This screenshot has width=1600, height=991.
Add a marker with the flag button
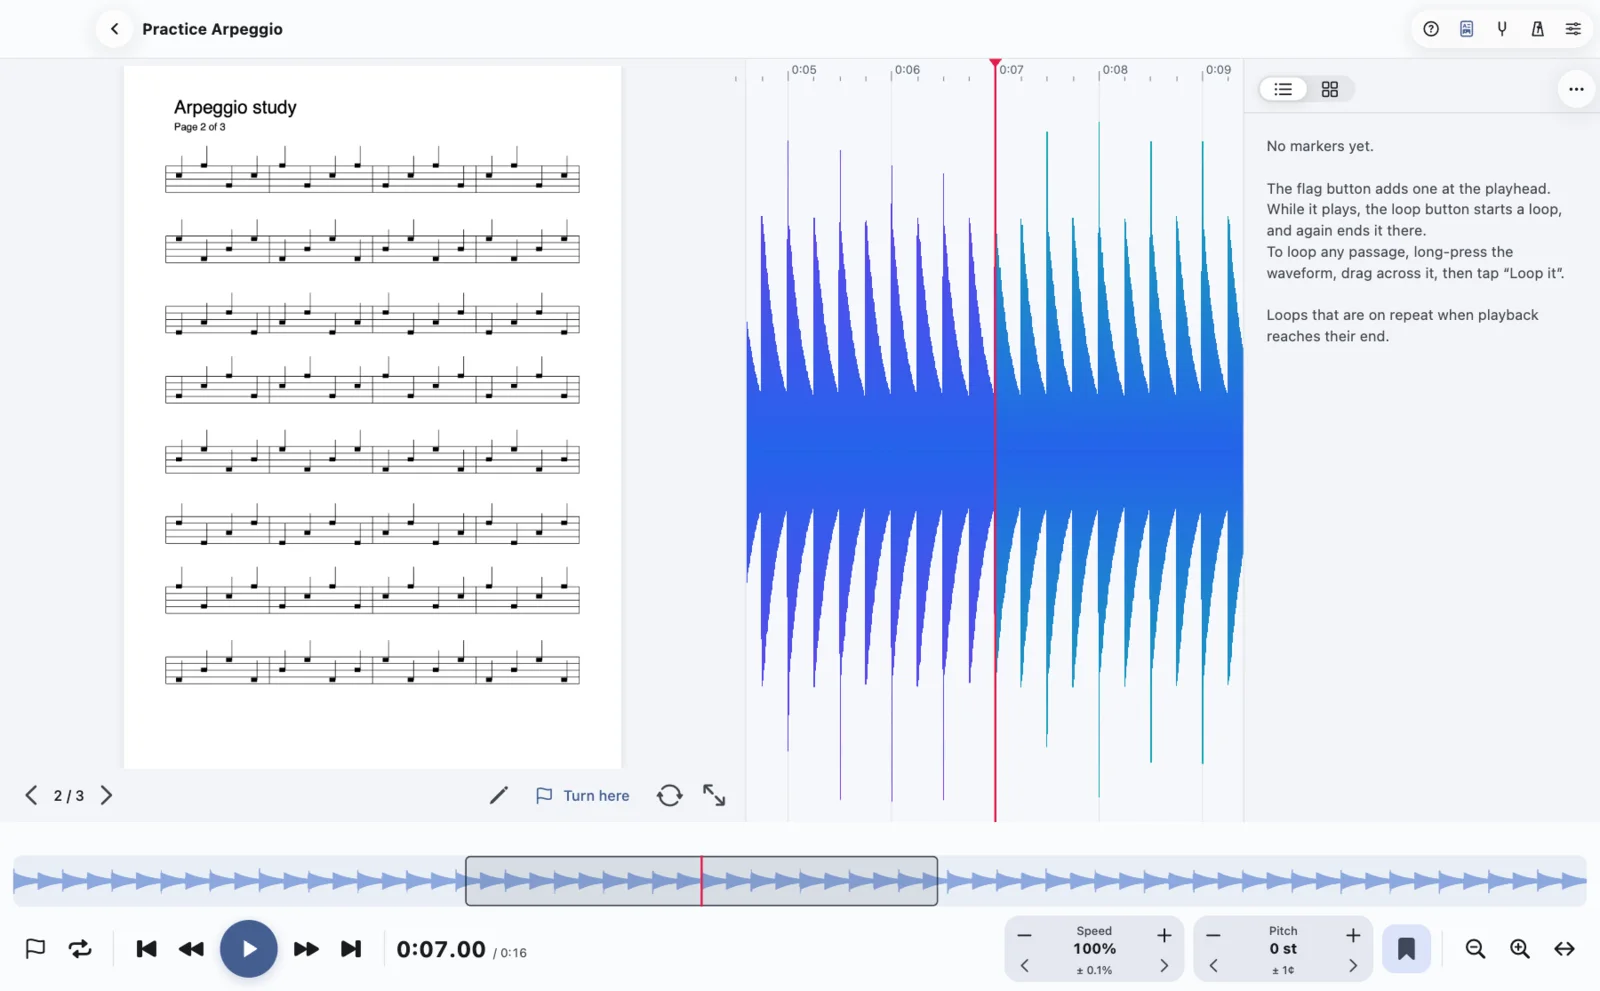[35, 949]
